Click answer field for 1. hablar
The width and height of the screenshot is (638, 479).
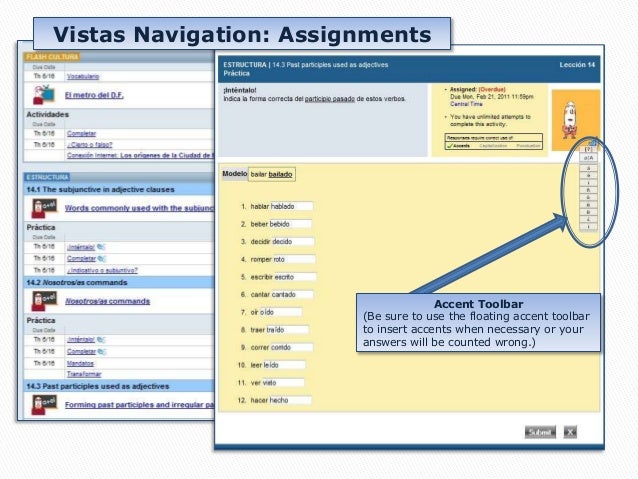click(x=292, y=206)
